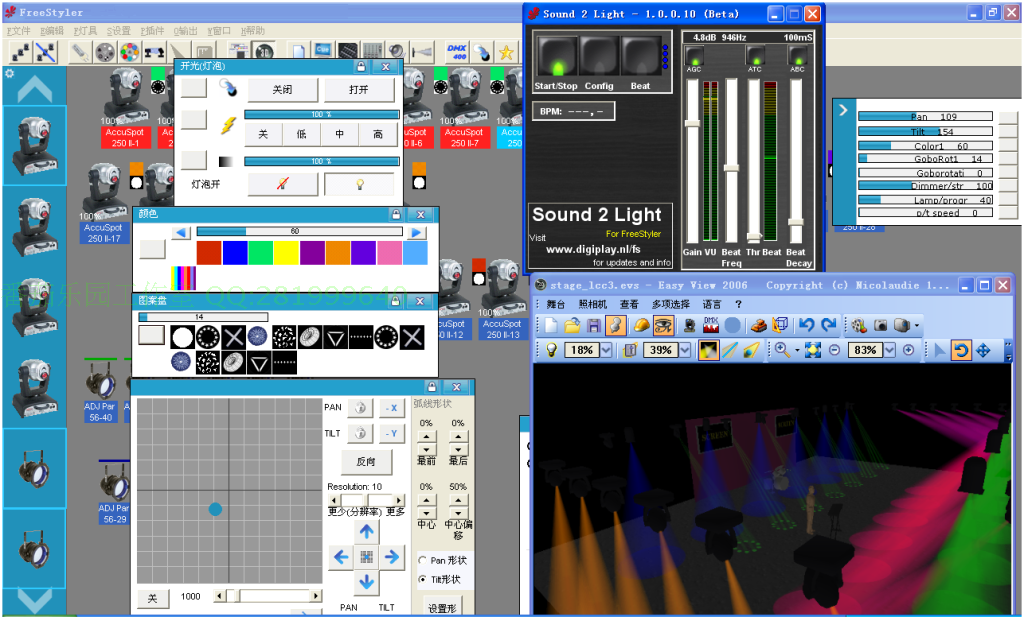Viewport: 1024px width, 617px height.
Task: Click the blue up arrow in pan/tilt panel
Action: coord(367,532)
